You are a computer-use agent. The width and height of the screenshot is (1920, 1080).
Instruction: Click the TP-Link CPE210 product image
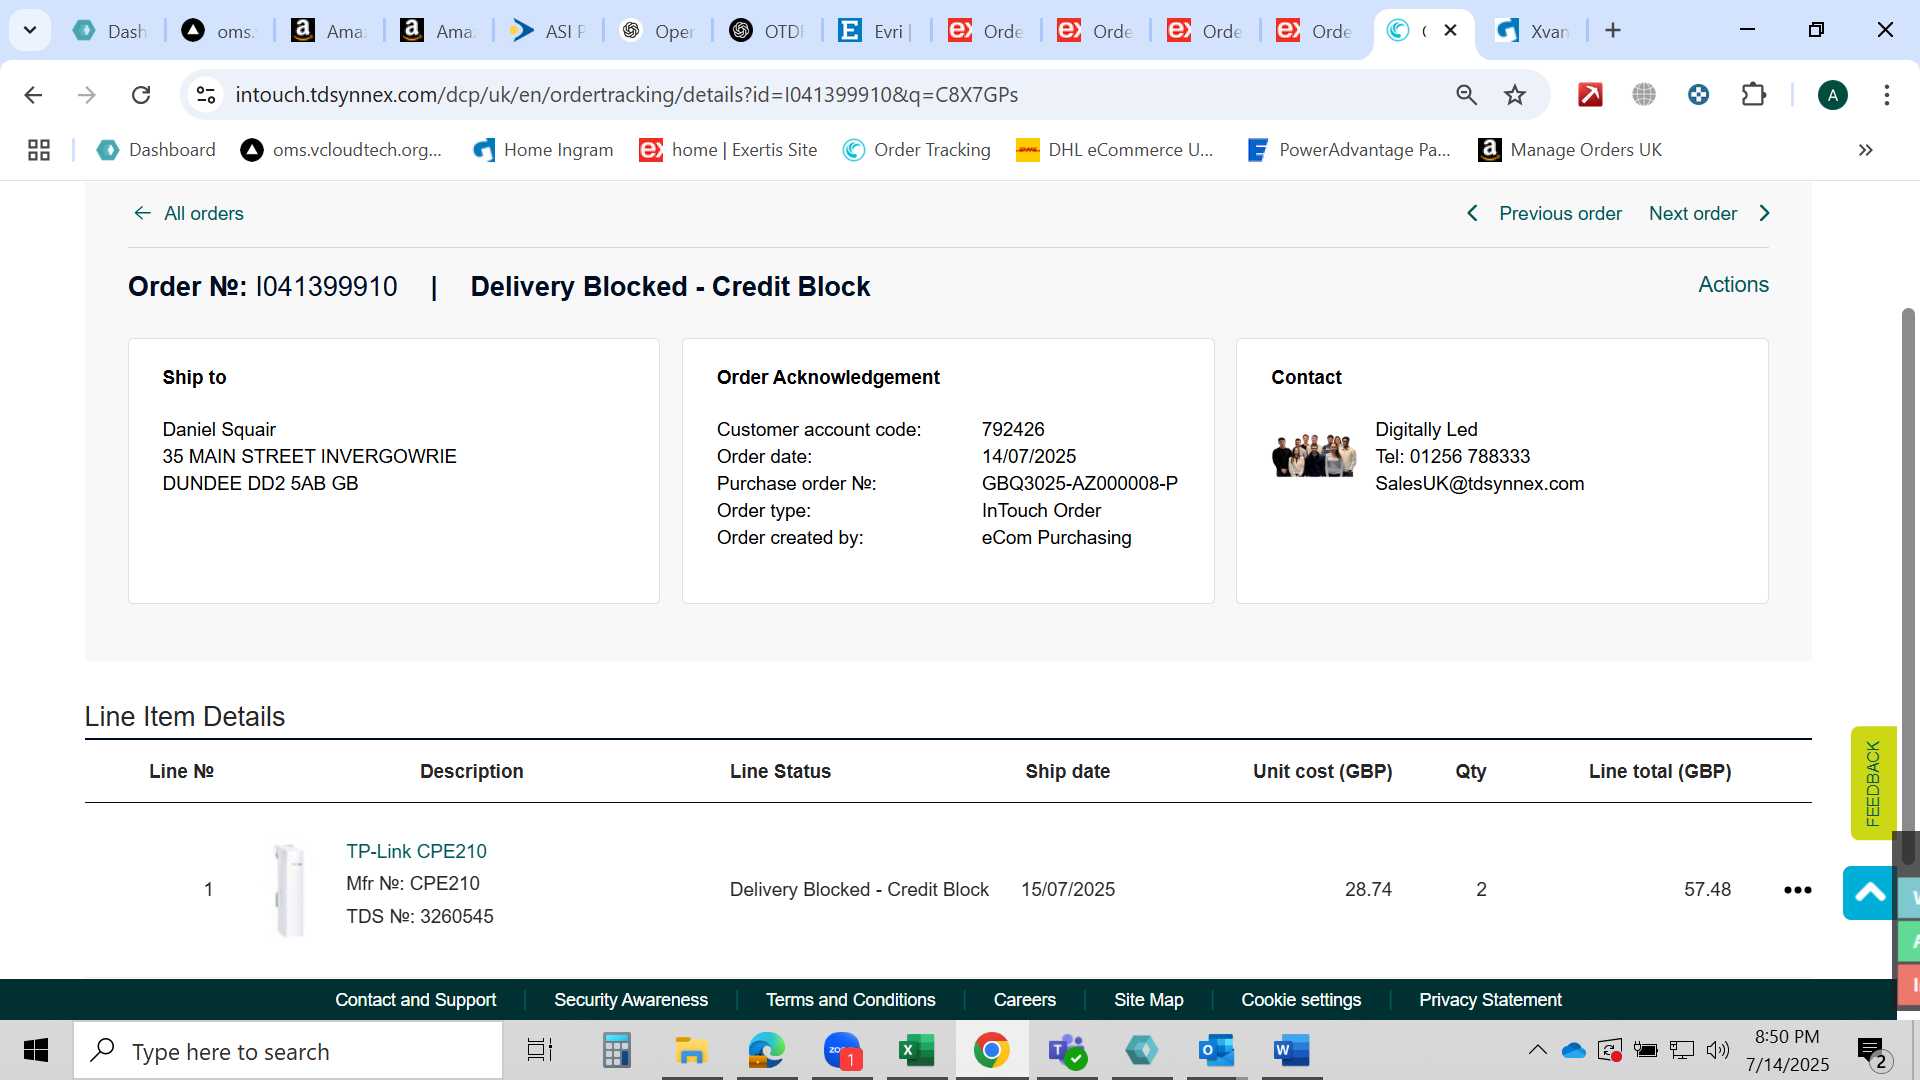click(289, 889)
